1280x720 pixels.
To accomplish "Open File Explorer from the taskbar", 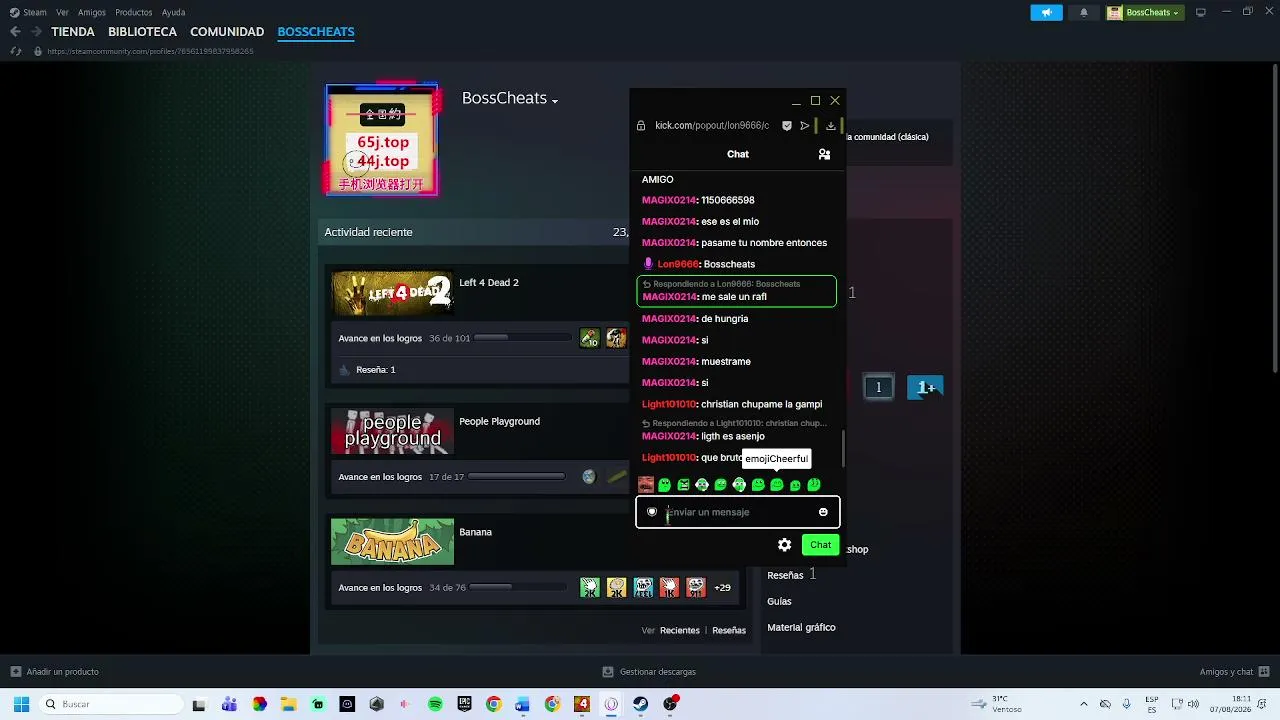I will tap(288, 704).
